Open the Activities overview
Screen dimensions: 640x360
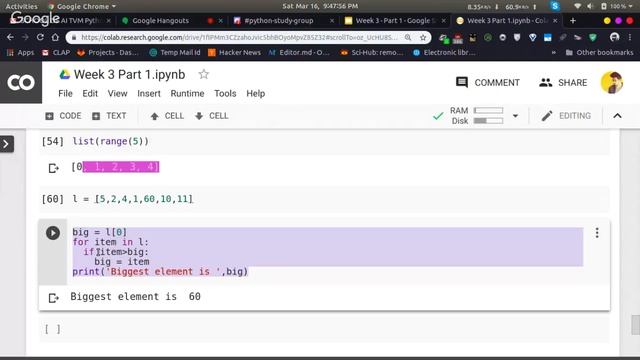21,6
